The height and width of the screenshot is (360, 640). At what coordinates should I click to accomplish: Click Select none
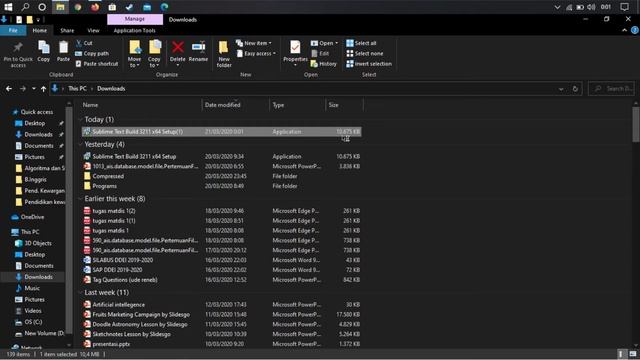[x=364, y=53]
